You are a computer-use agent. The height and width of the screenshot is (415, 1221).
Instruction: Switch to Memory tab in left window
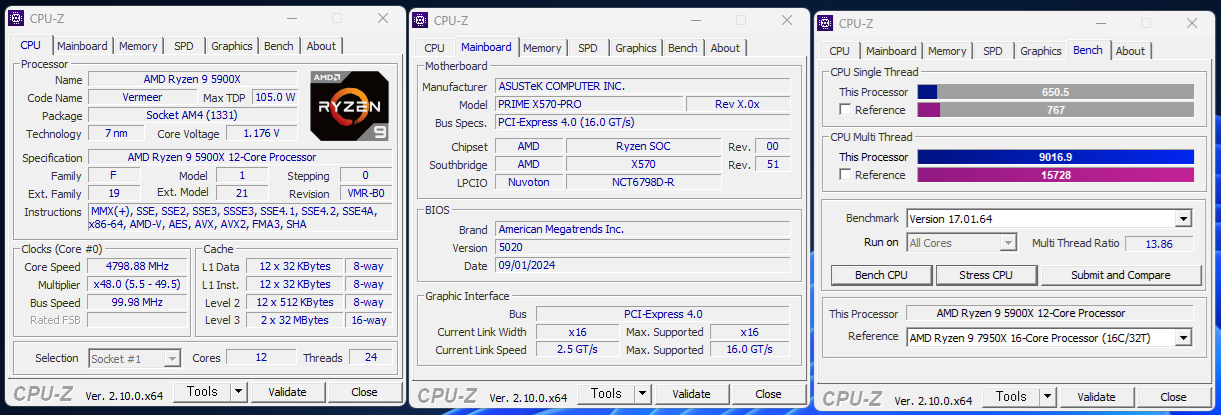click(x=138, y=46)
